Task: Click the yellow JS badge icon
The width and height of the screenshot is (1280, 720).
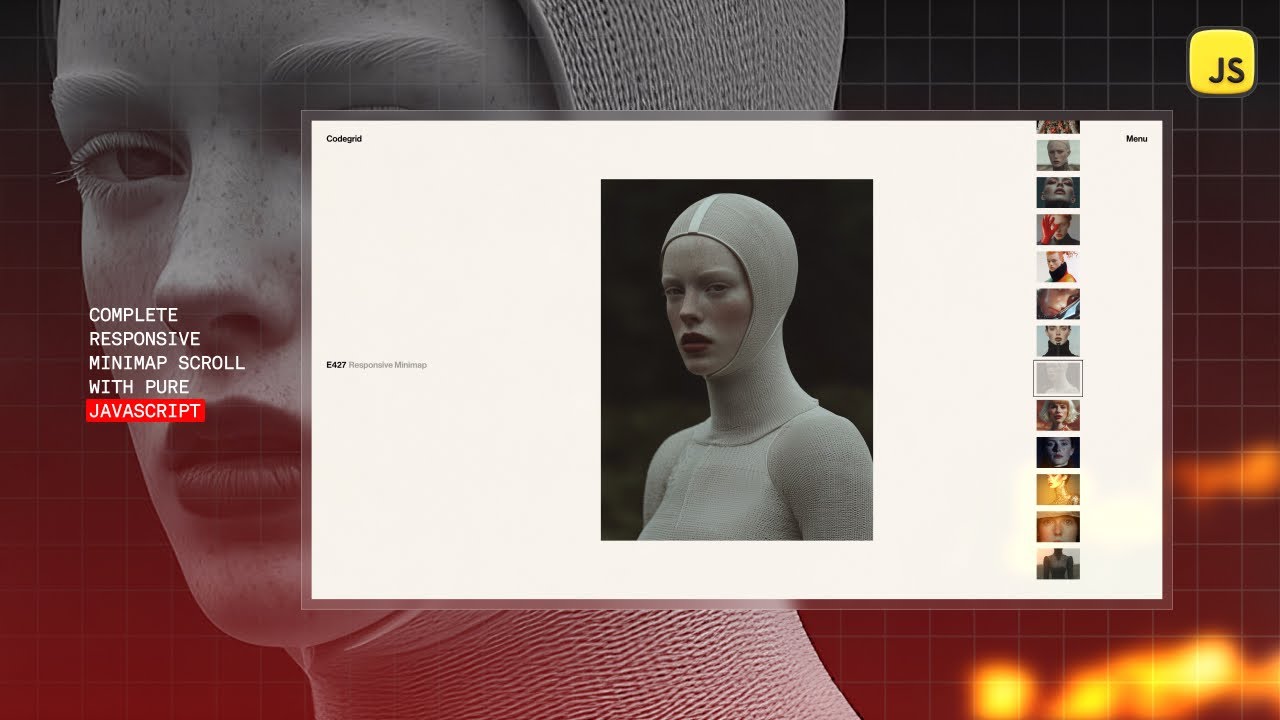Action: tap(1222, 62)
